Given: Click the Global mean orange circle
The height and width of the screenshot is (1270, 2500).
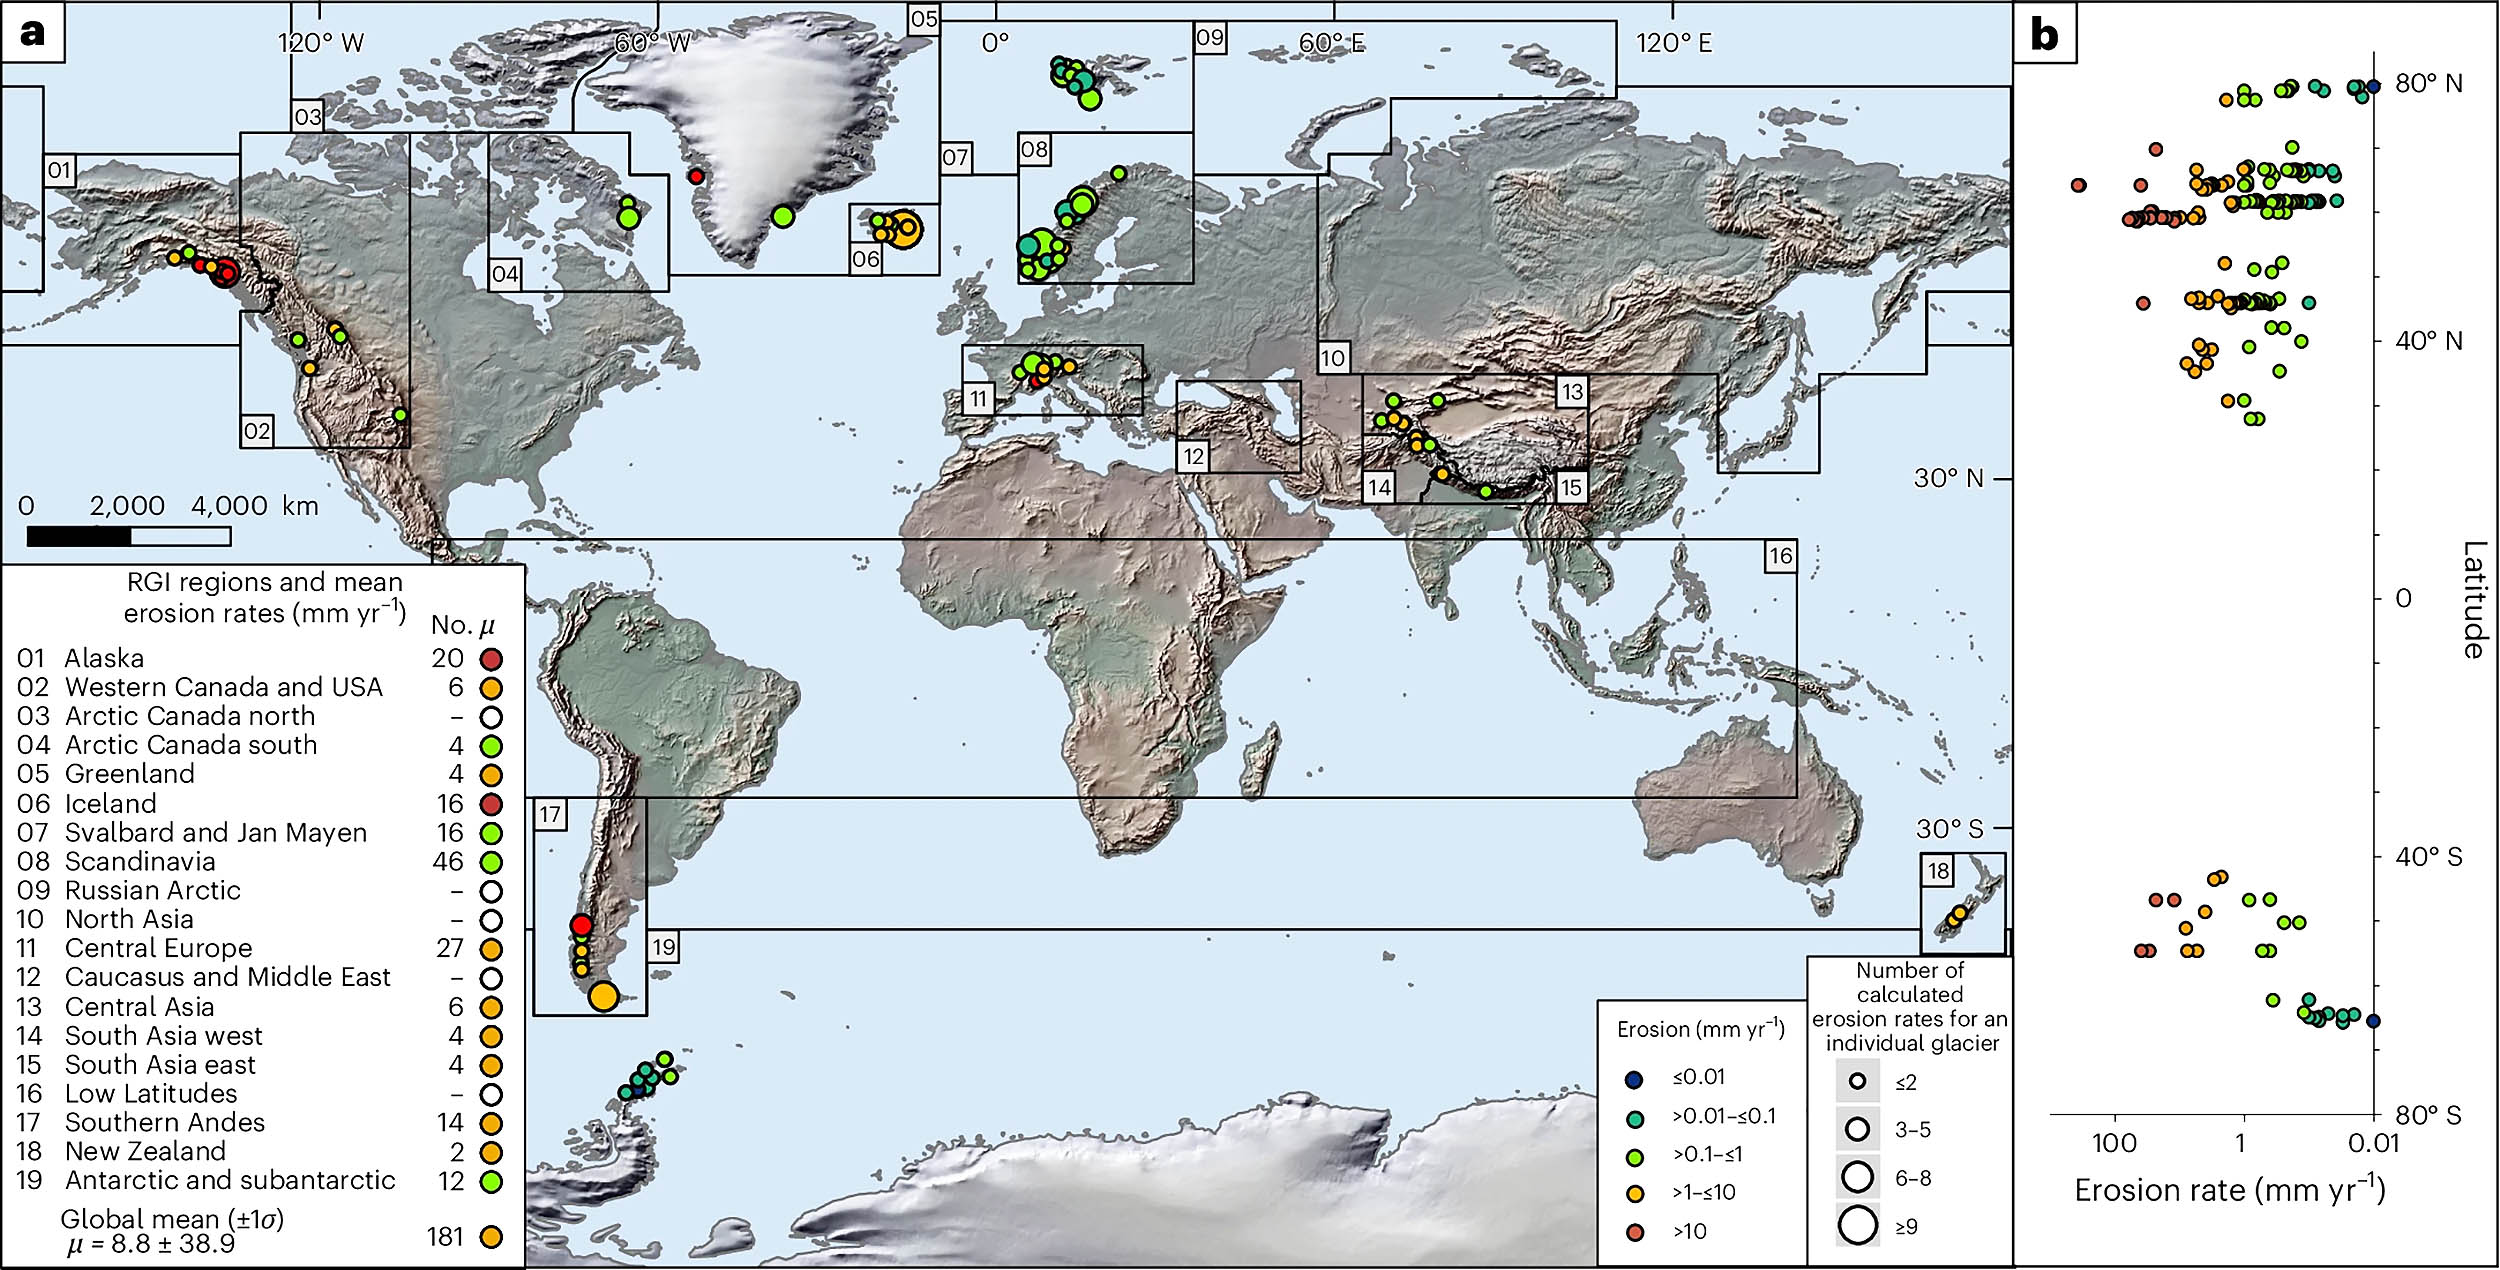Looking at the screenshot, I should click(490, 1237).
